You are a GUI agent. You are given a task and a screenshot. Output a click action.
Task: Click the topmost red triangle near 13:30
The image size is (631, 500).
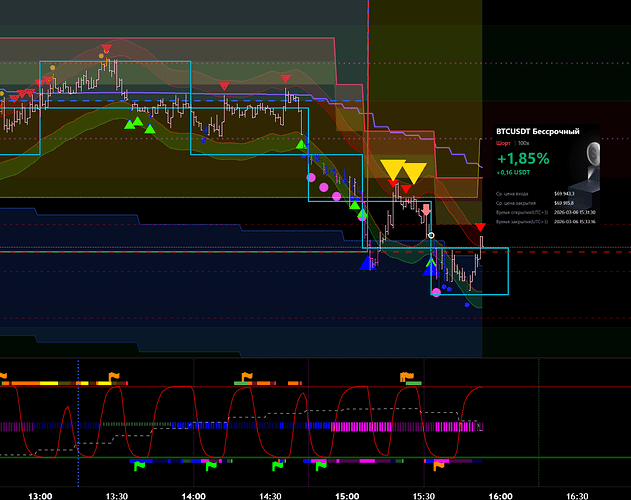point(106,49)
